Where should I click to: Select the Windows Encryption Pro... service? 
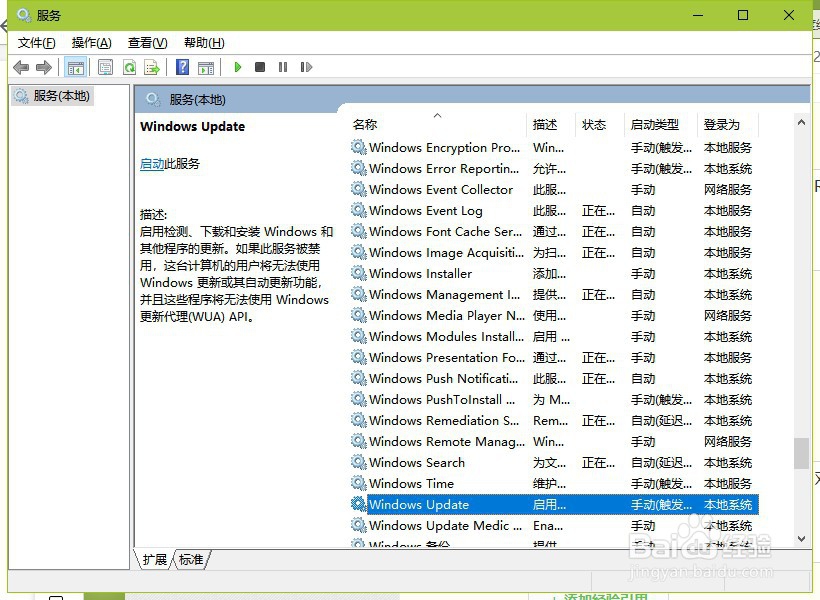(x=554, y=148)
